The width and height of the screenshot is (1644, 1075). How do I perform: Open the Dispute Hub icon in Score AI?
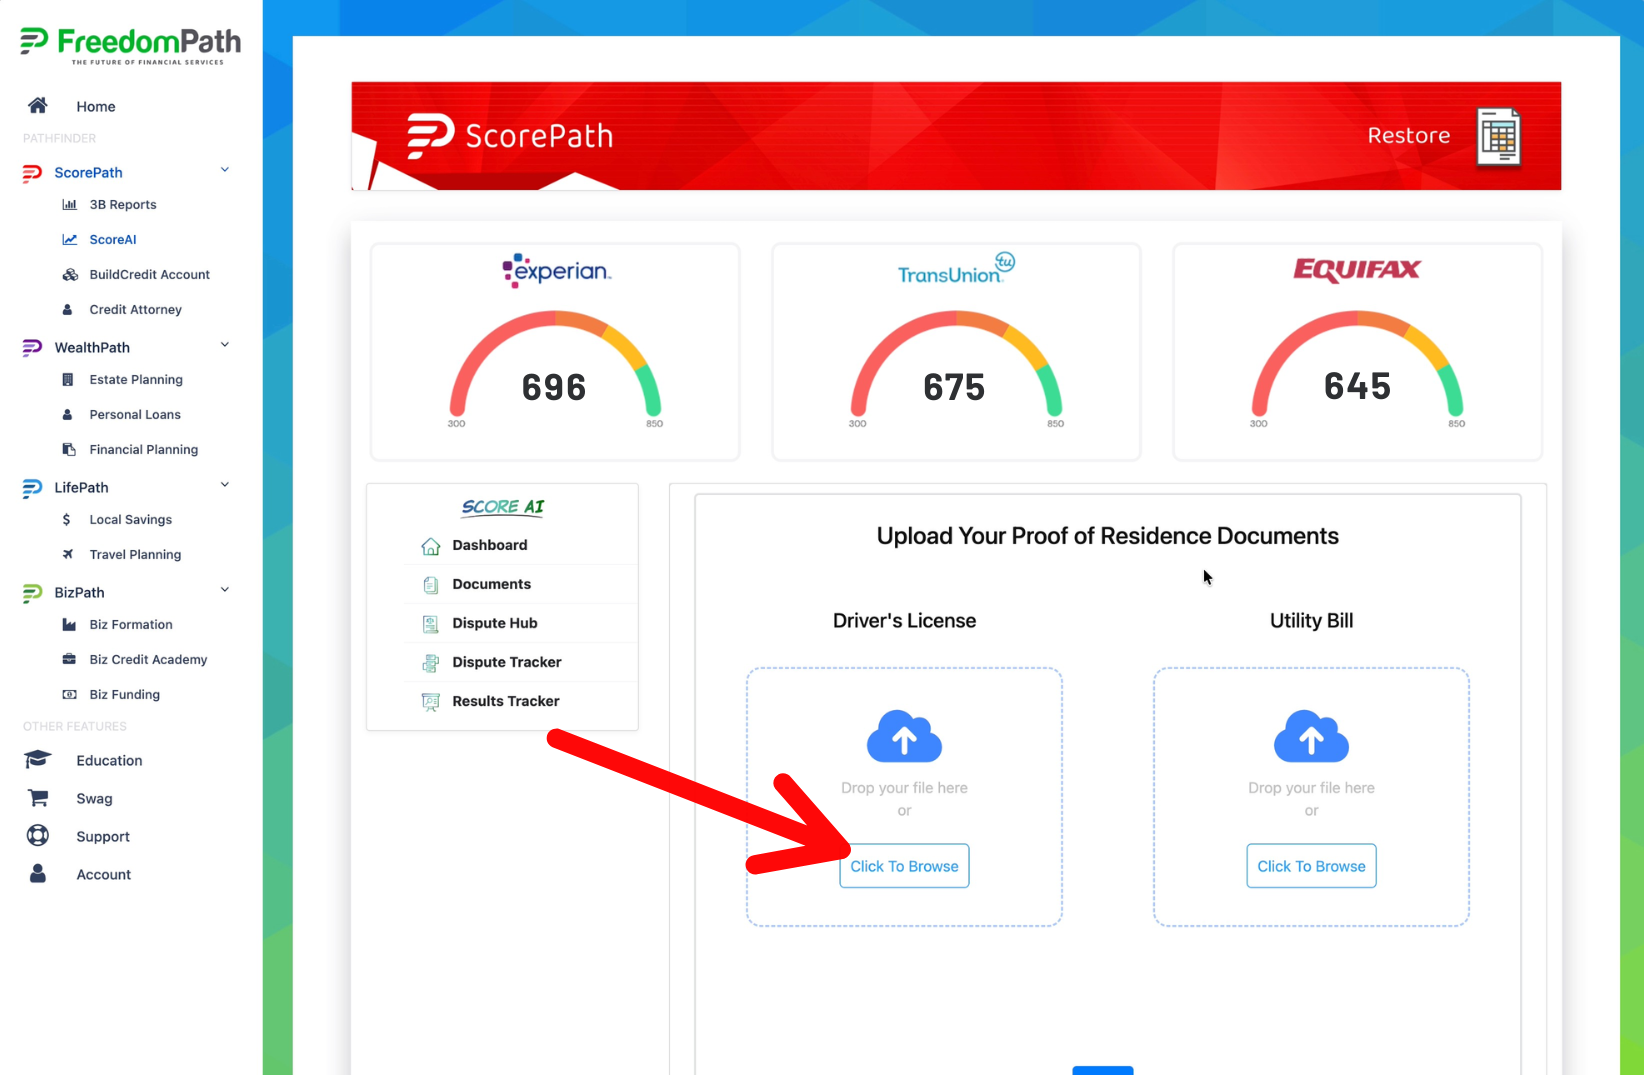pos(431,623)
